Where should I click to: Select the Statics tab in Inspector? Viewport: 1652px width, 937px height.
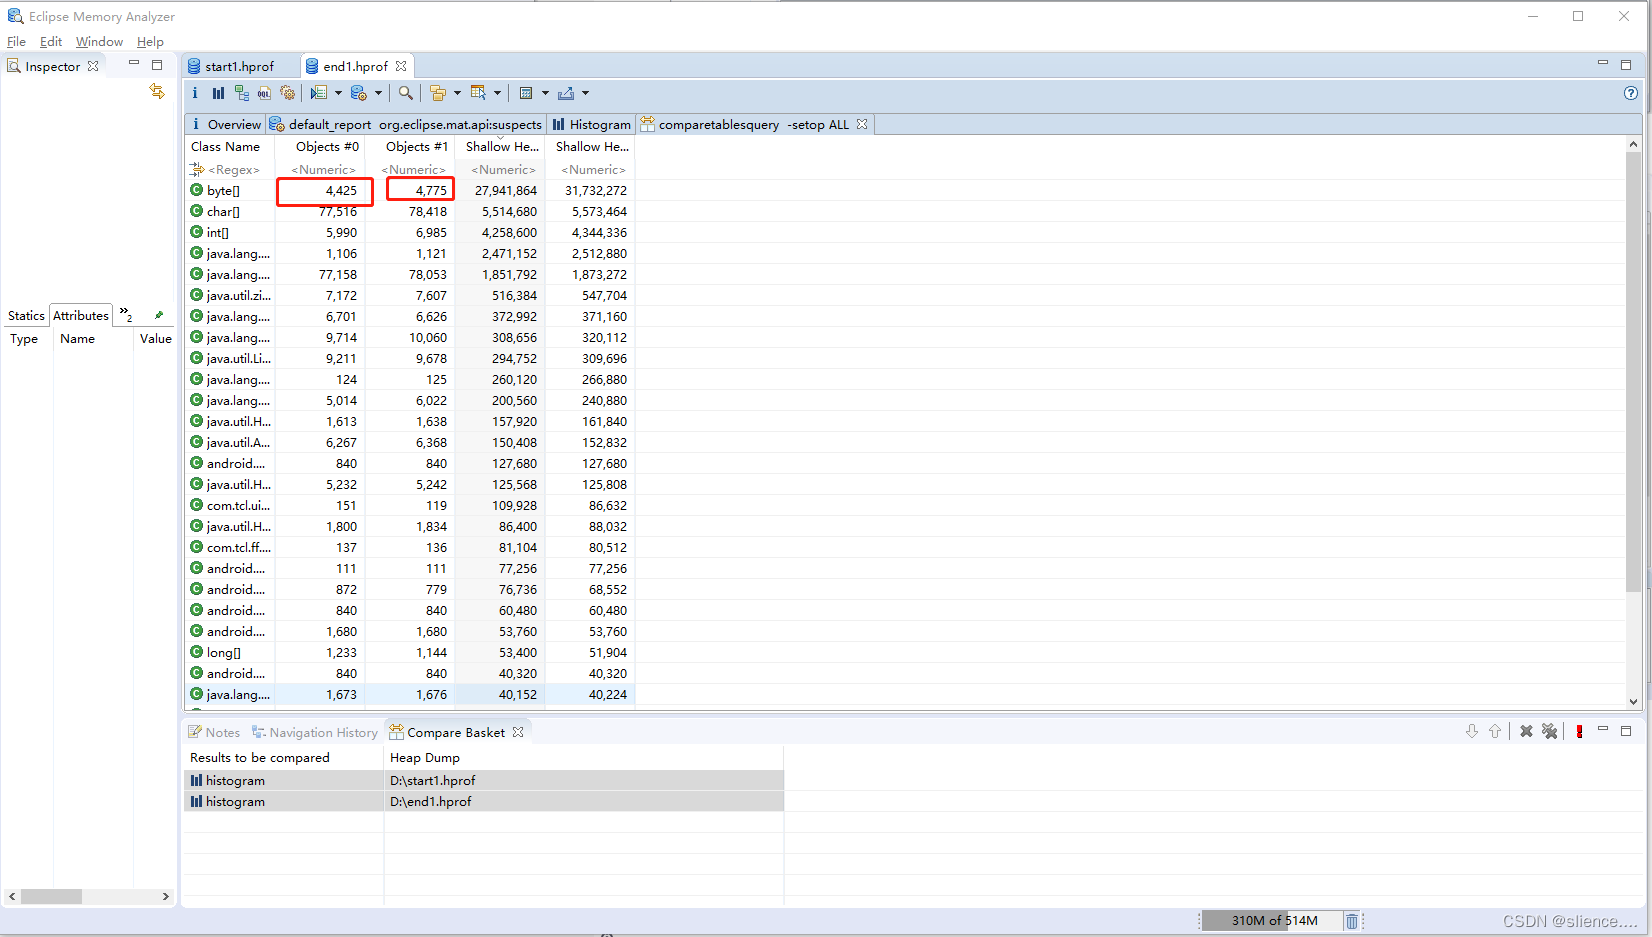tap(26, 315)
